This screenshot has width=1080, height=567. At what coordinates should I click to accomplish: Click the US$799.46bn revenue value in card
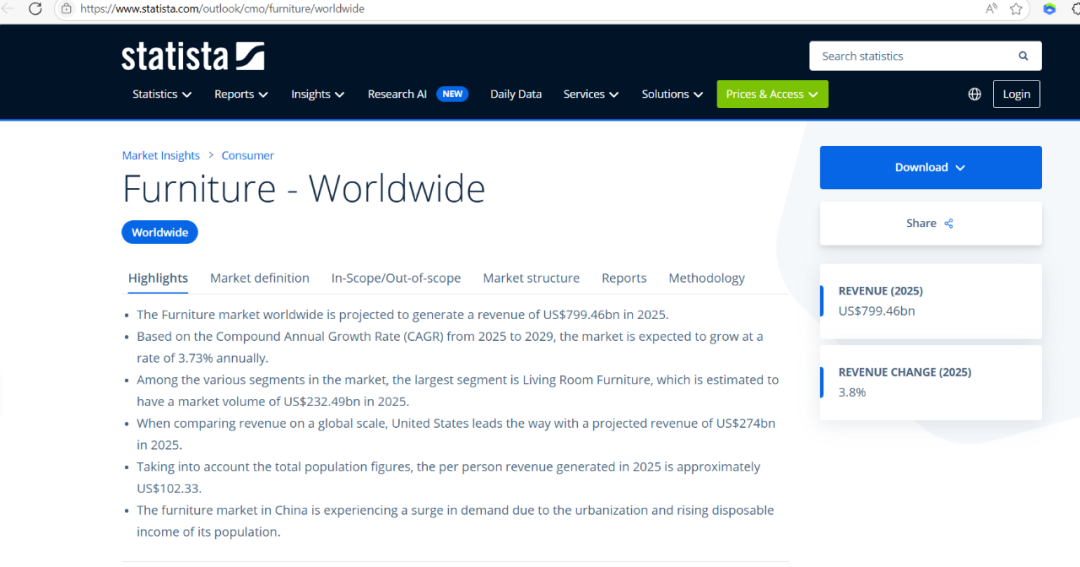pyautogui.click(x=877, y=311)
